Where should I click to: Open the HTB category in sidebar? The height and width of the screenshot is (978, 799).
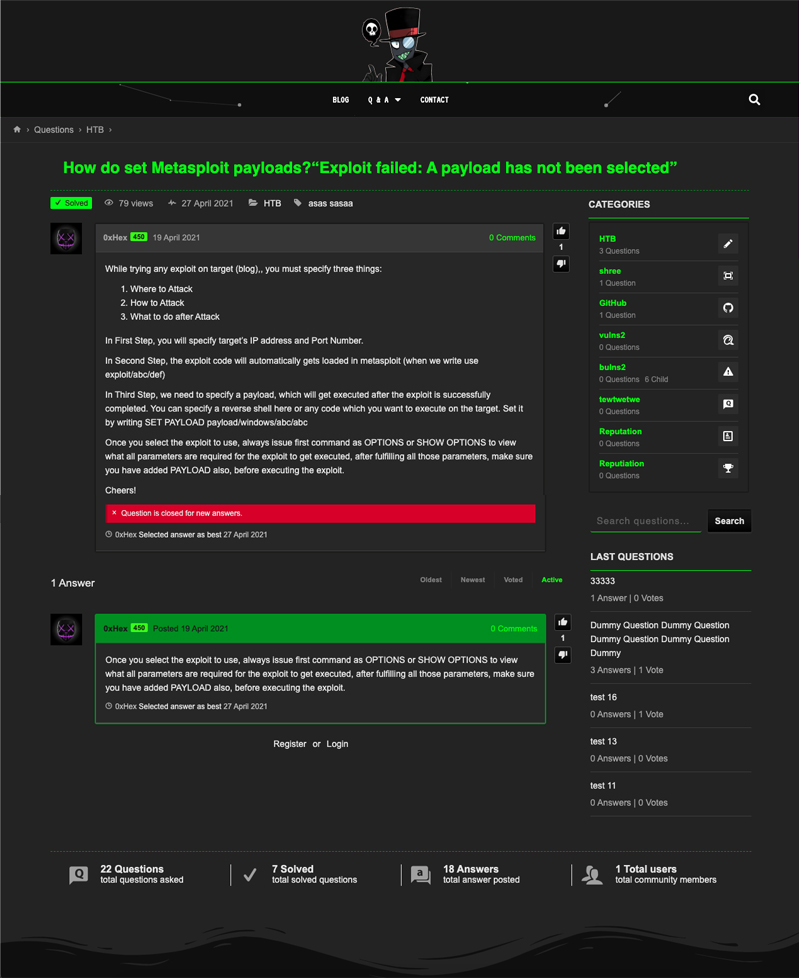pos(608,239)
